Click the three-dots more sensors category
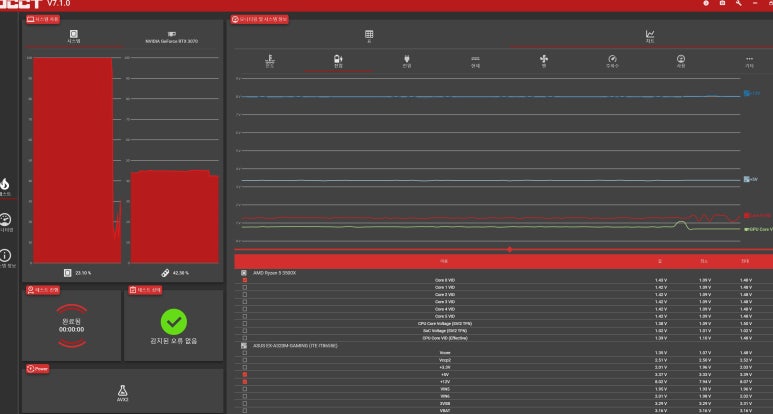This screenshot has height=414, width=773. tap(749, 62)
